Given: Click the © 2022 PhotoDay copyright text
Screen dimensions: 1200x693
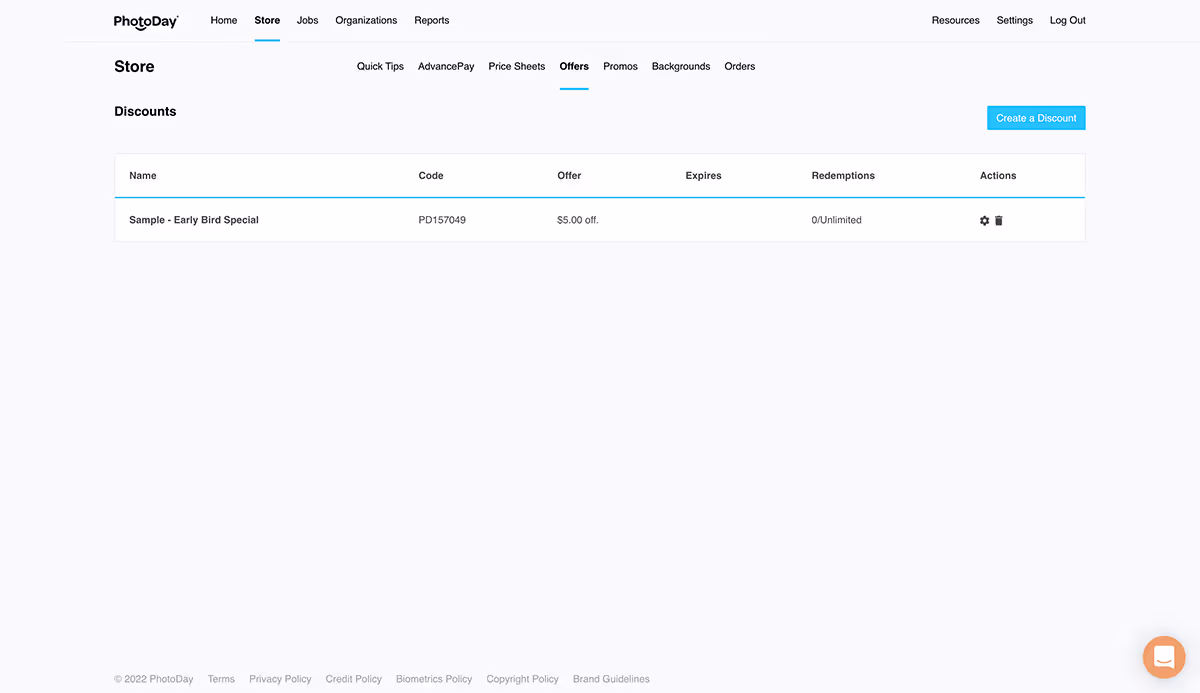Looking at the screenshot, I should coord(154,679).
